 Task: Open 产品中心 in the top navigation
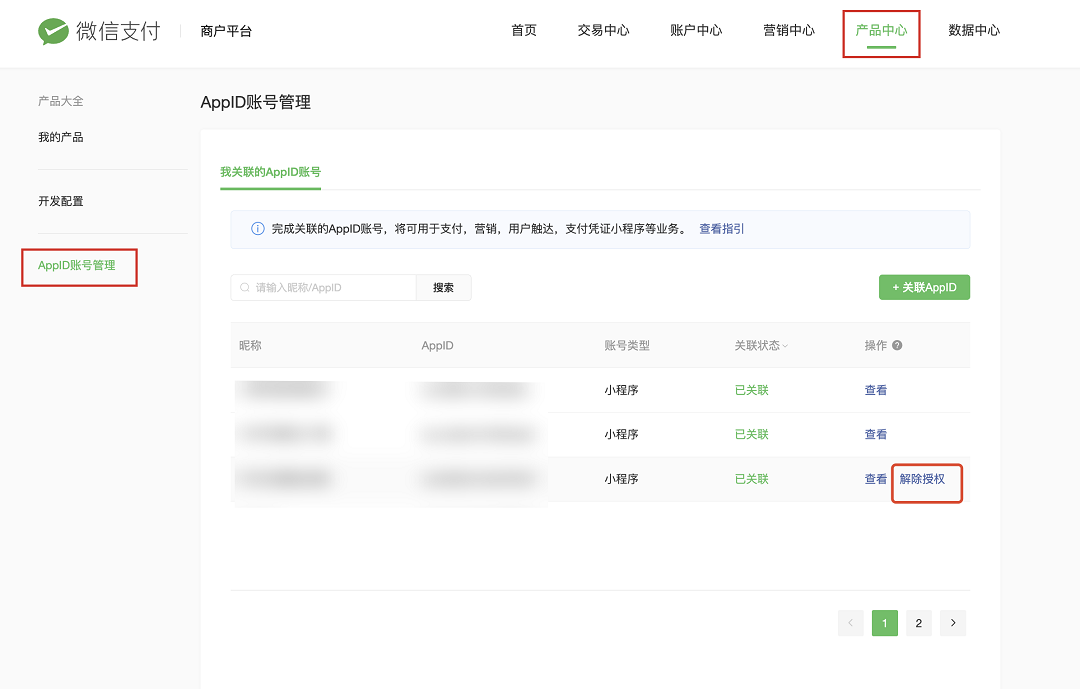881,30
